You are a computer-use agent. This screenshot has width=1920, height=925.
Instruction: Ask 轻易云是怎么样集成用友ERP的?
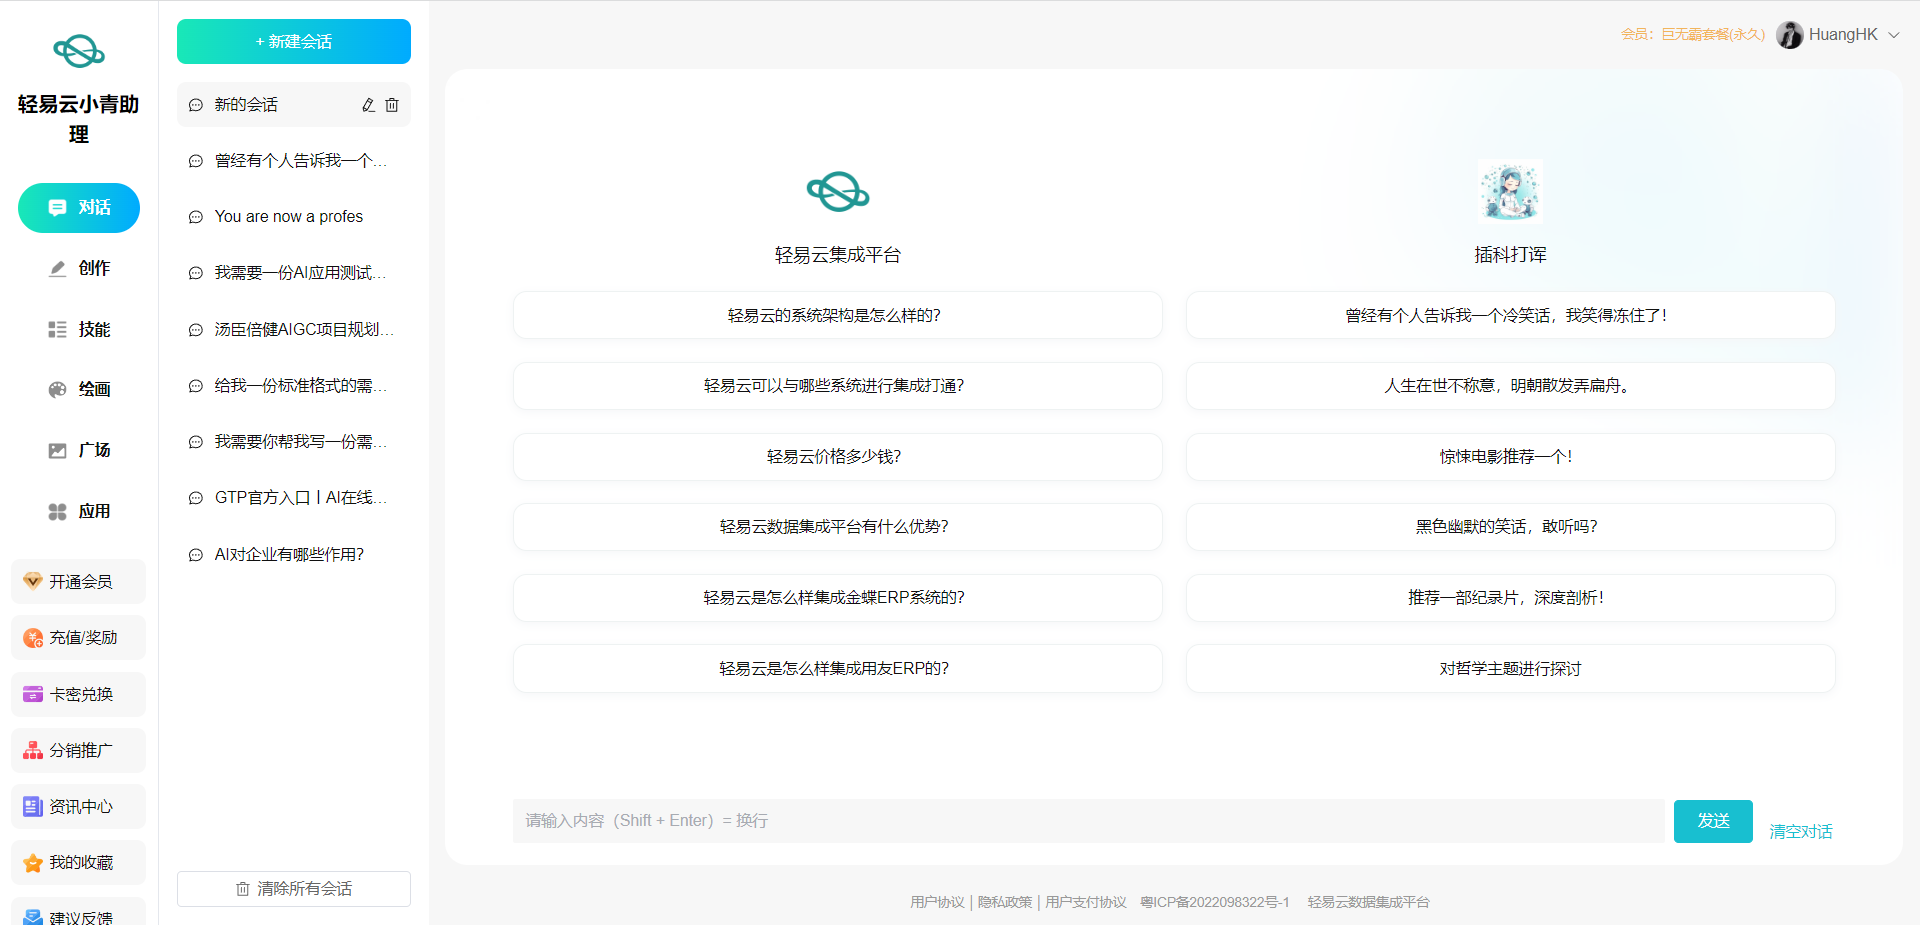point(838,669)
